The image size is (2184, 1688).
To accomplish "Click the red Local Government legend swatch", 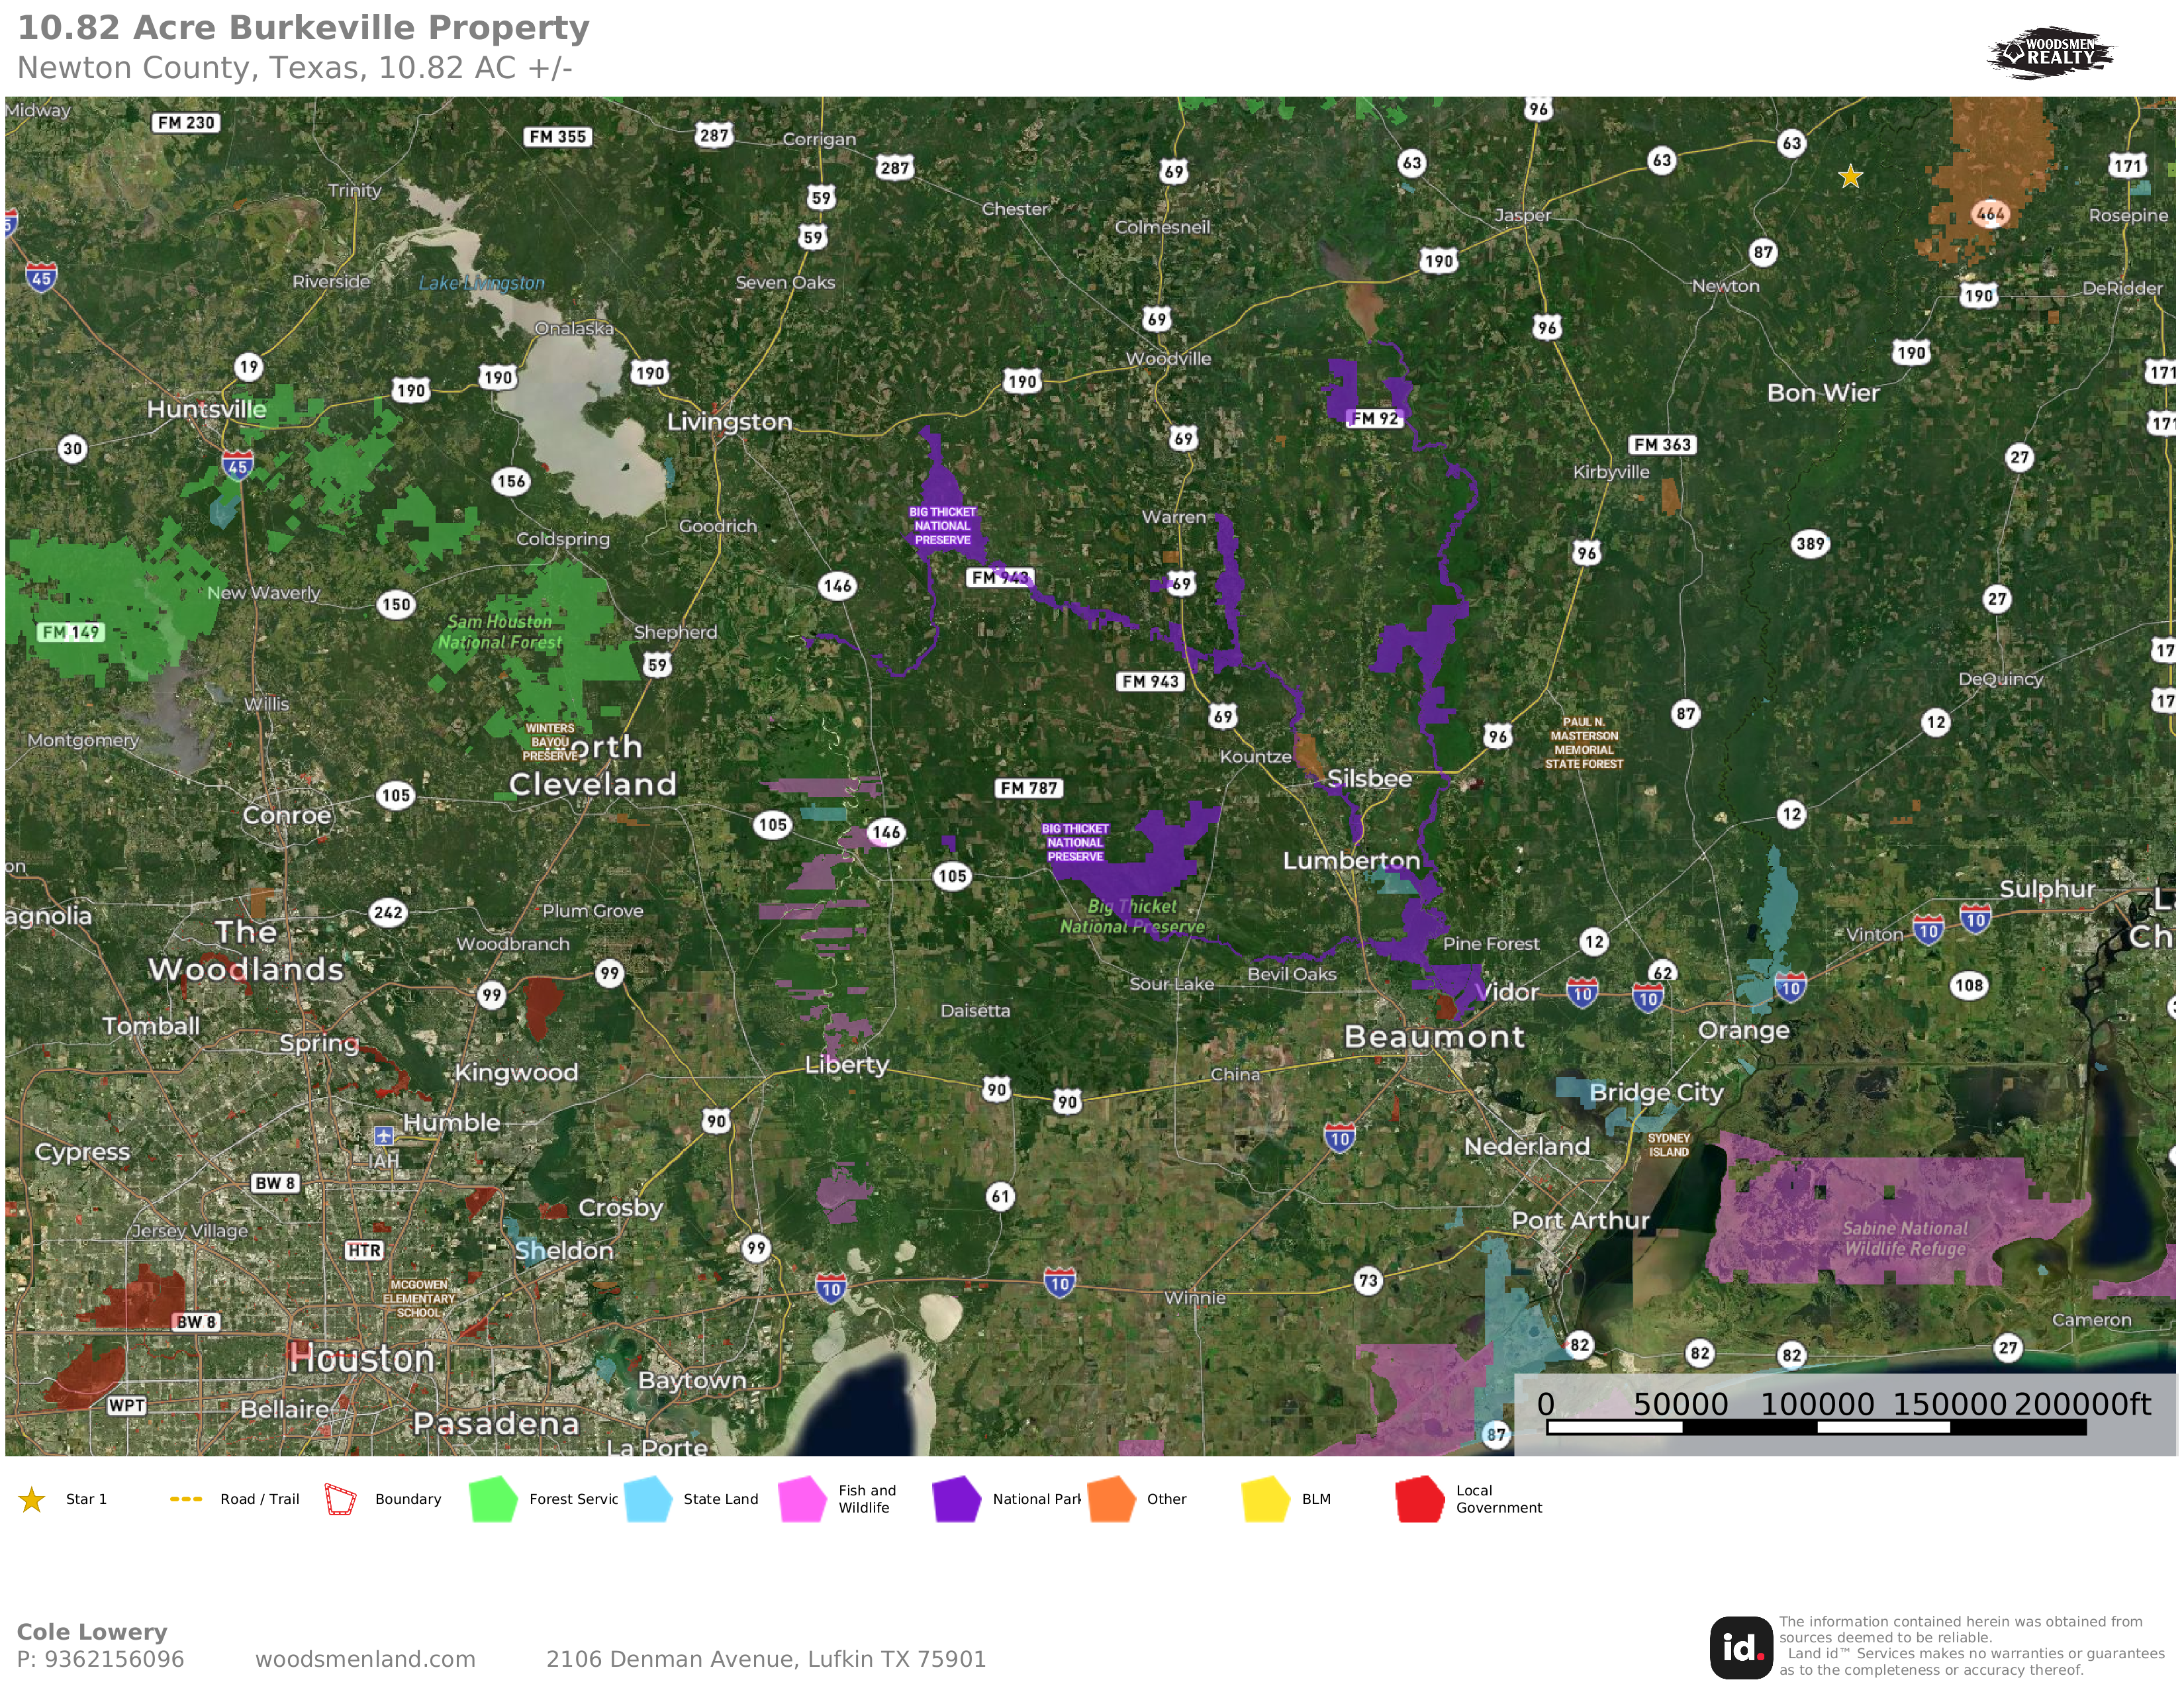I will pos(1419,1499).
